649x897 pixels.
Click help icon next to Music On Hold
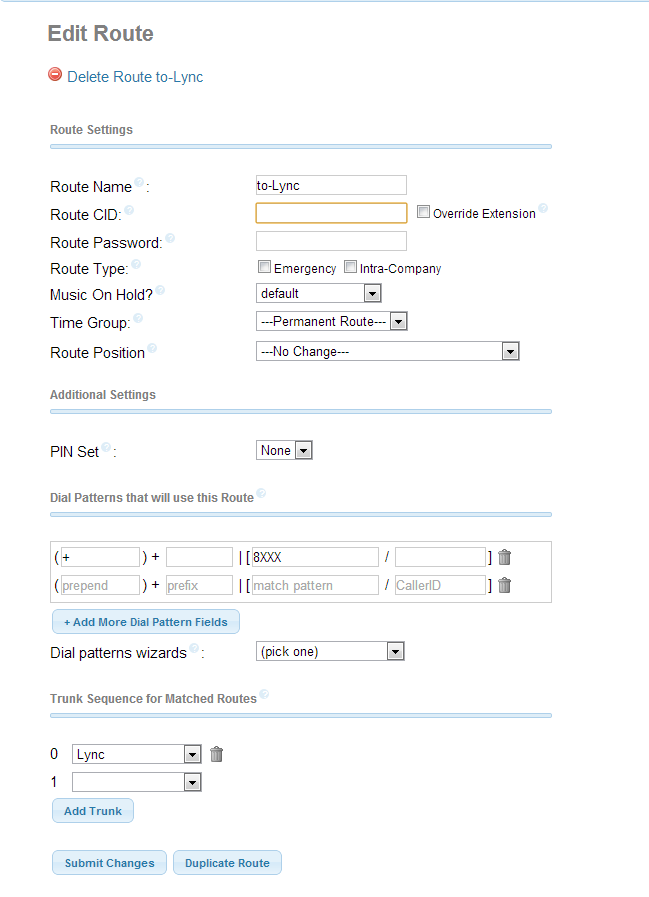[160, 291]
